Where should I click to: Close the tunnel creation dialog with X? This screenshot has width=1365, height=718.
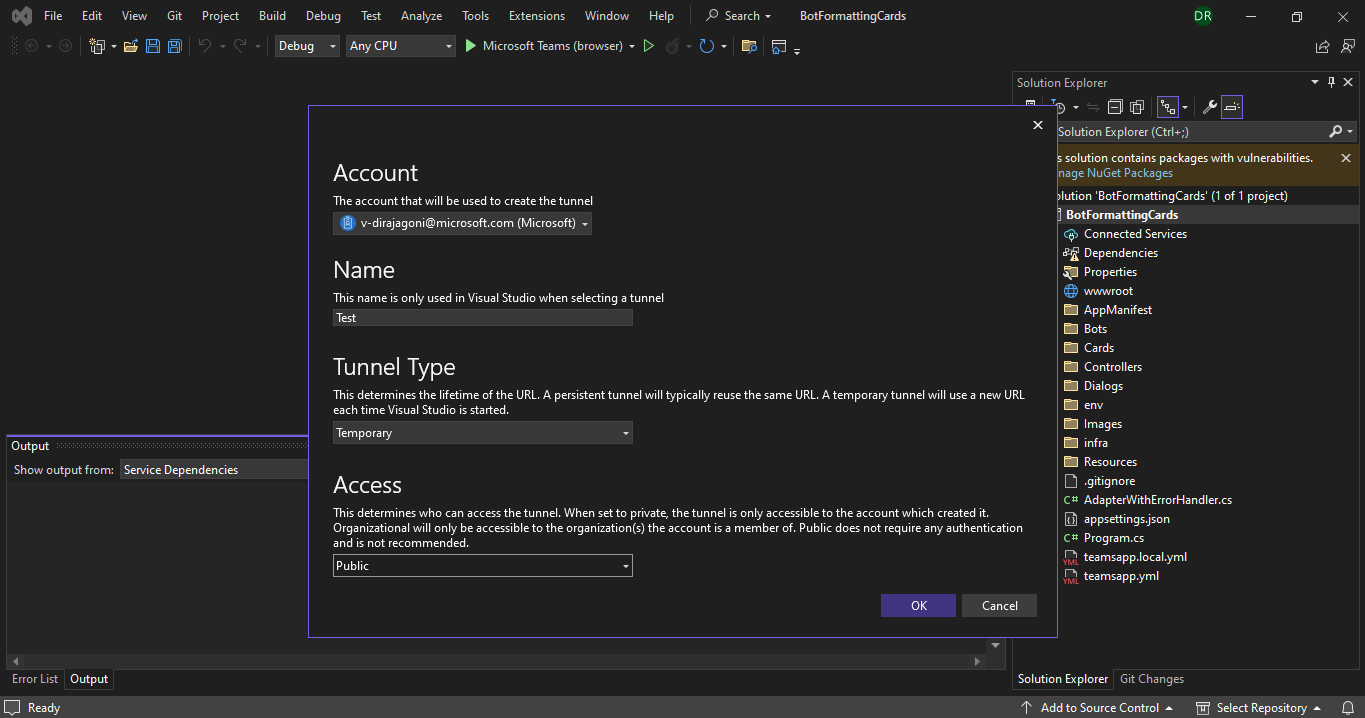(1037, 125)
